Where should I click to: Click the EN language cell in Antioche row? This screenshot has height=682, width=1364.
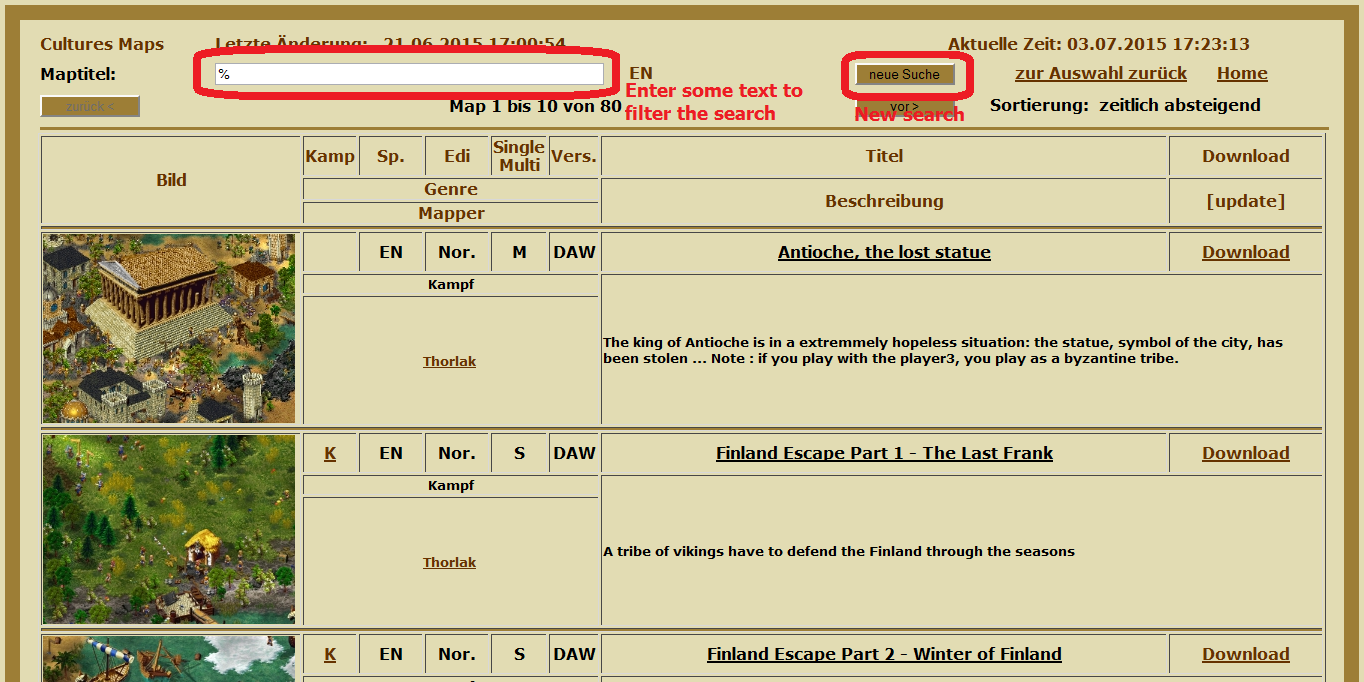(x=391, y=252)
